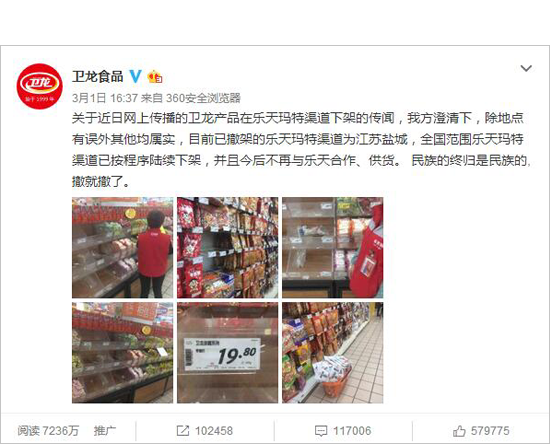Click the 117006 comment count
Image resolution: width=550 pixels, height=444 pixels.
pyautogui.click(x=352, y=431)
